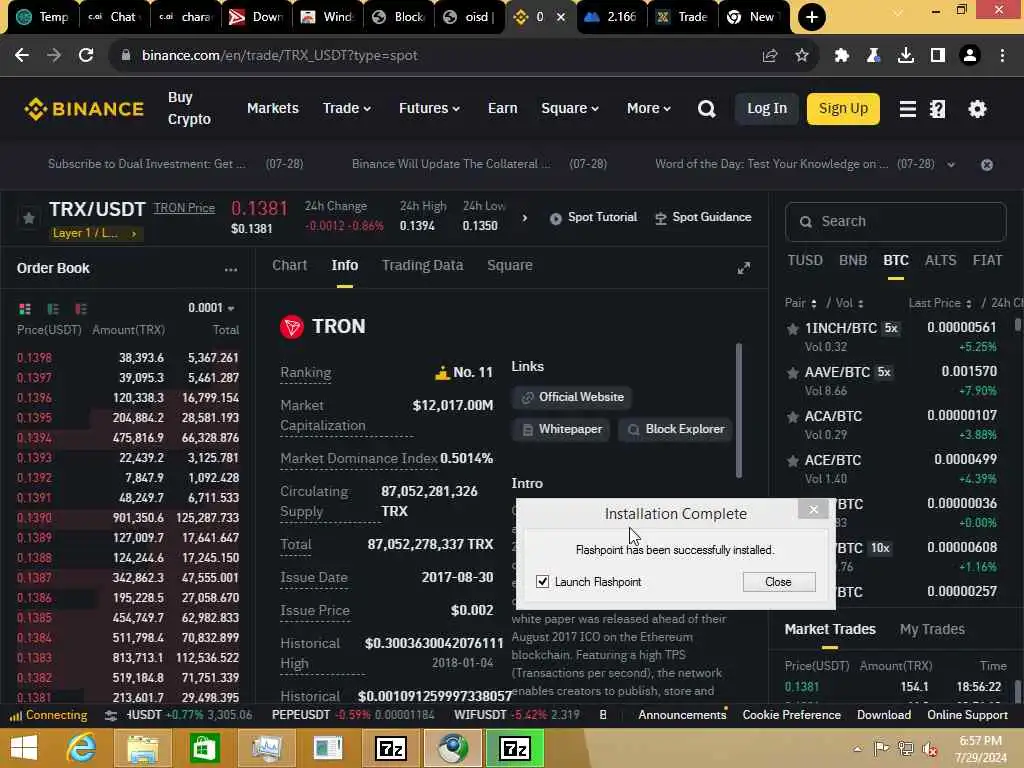Open the Chrome three-dot menu

1002,56
